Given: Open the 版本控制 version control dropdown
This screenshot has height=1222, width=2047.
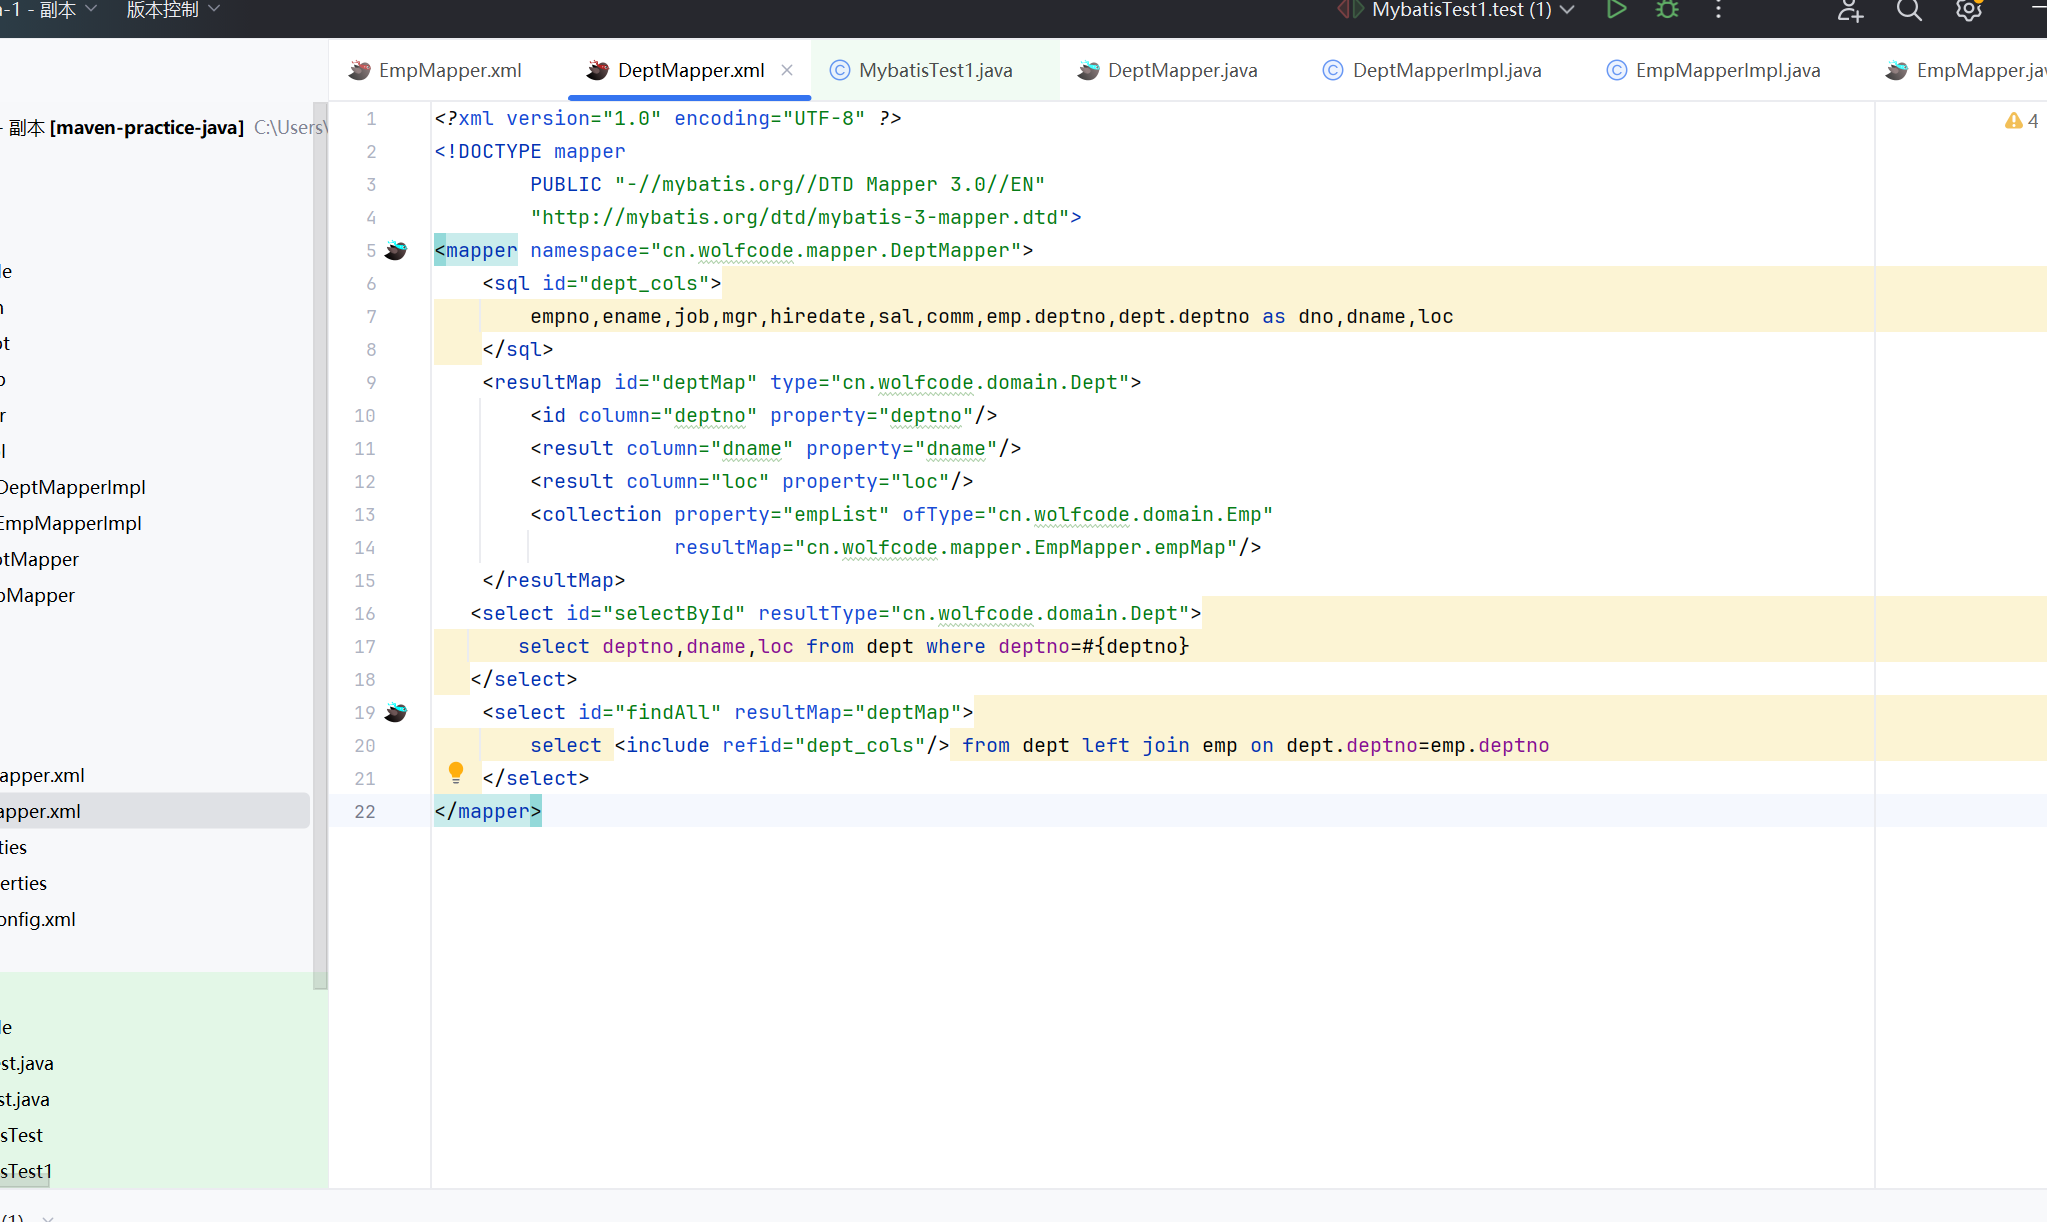Looking at the screenshot, I should [172, 10].
